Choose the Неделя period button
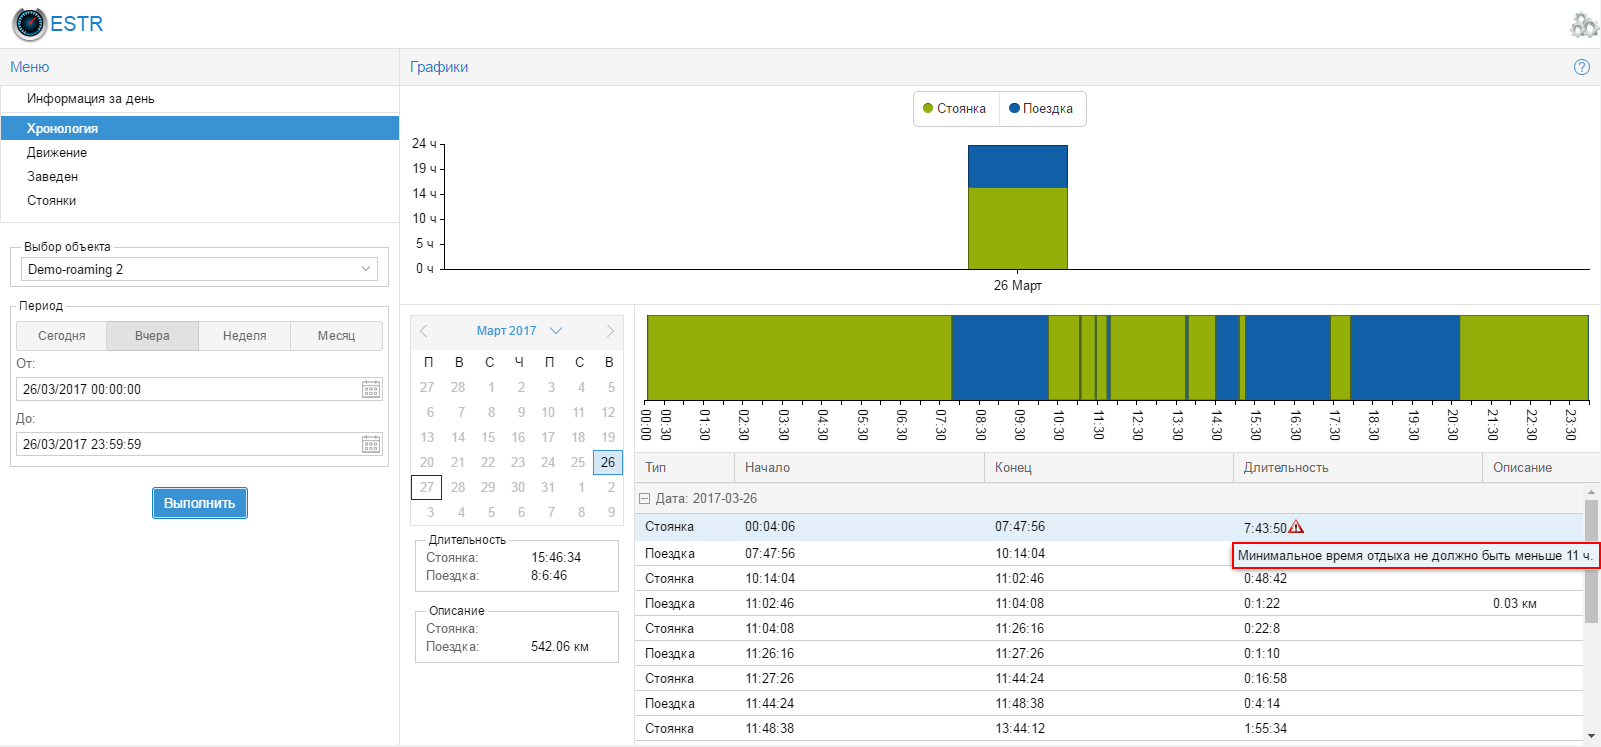 (244, 336)
